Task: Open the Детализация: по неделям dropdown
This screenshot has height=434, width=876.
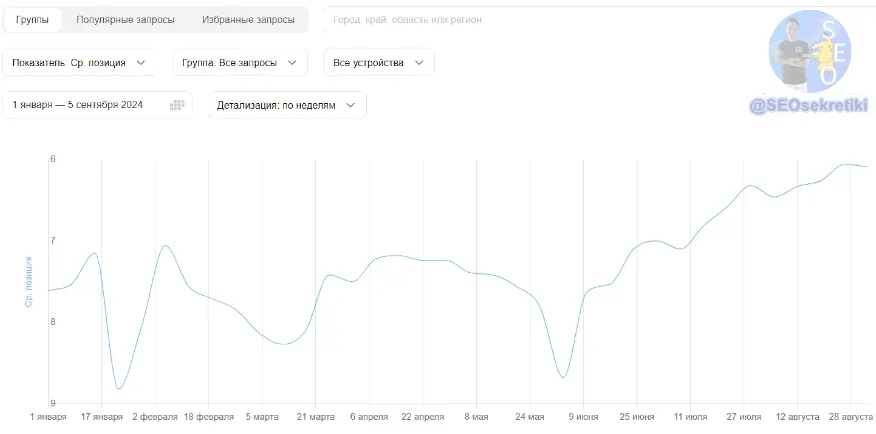Action: 286,105
